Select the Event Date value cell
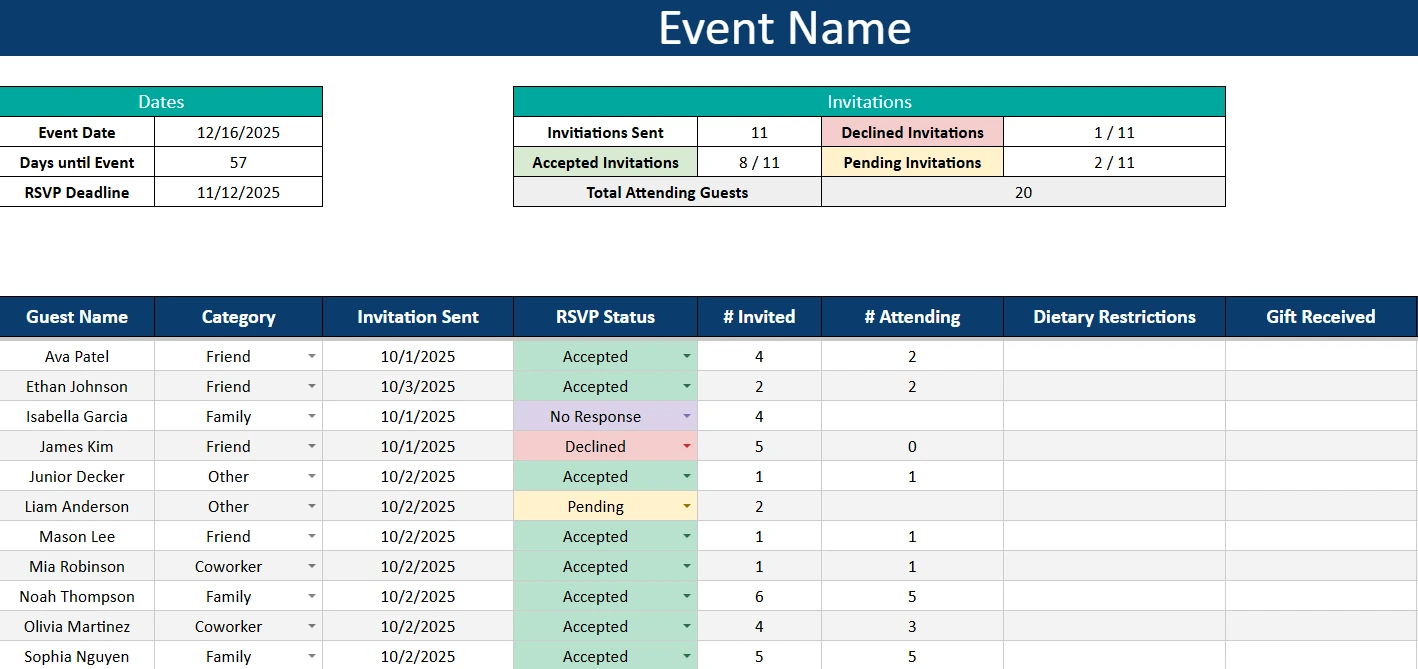Screen dimensions: 1418x669 pyautogui.click(x=238, y=132)
